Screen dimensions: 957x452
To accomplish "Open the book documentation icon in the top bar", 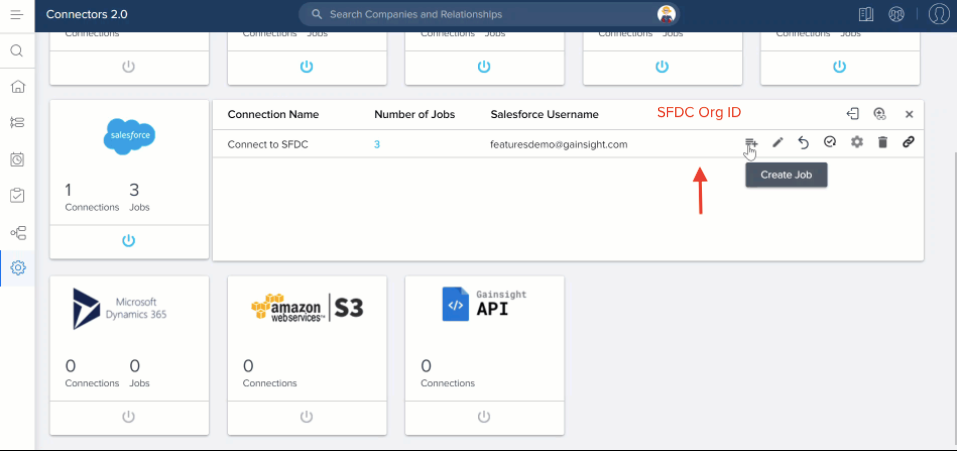I will 866,15.
